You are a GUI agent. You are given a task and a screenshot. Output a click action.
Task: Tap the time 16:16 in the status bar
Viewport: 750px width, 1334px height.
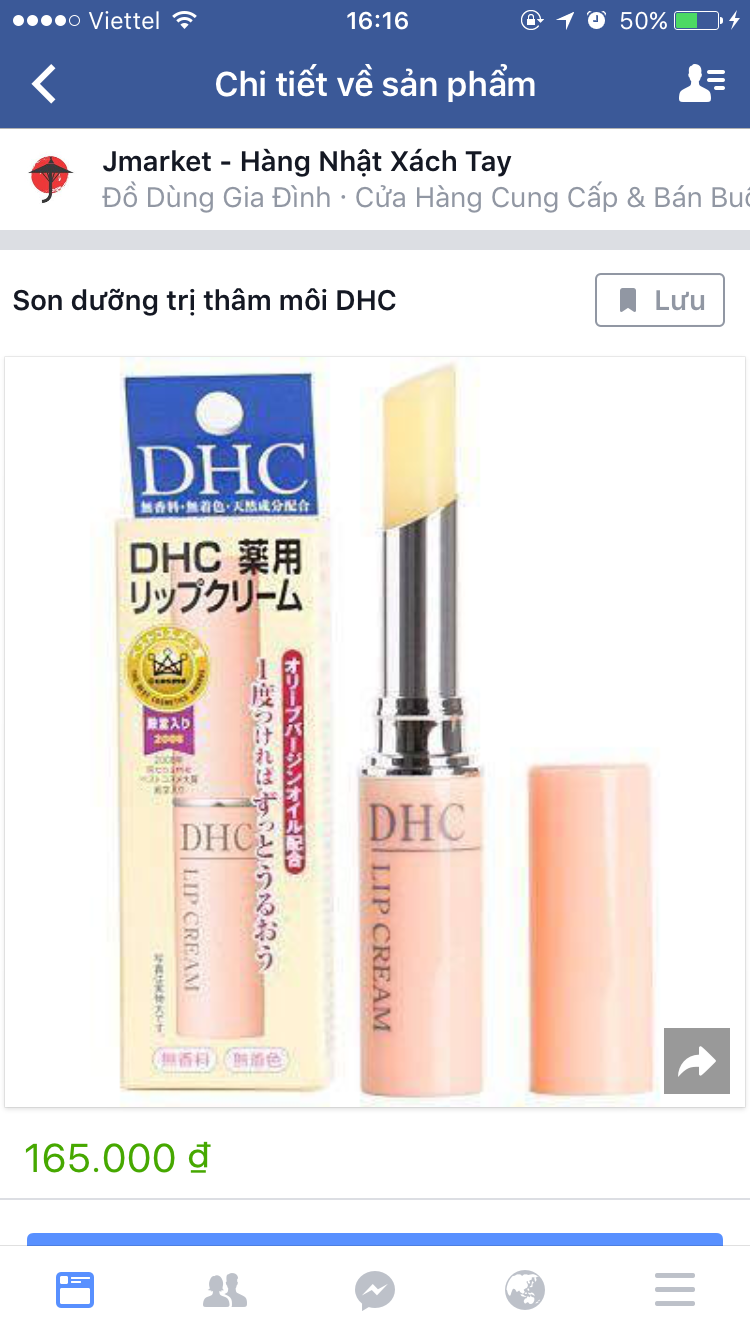pyautogui.click(x=377, y=20)
